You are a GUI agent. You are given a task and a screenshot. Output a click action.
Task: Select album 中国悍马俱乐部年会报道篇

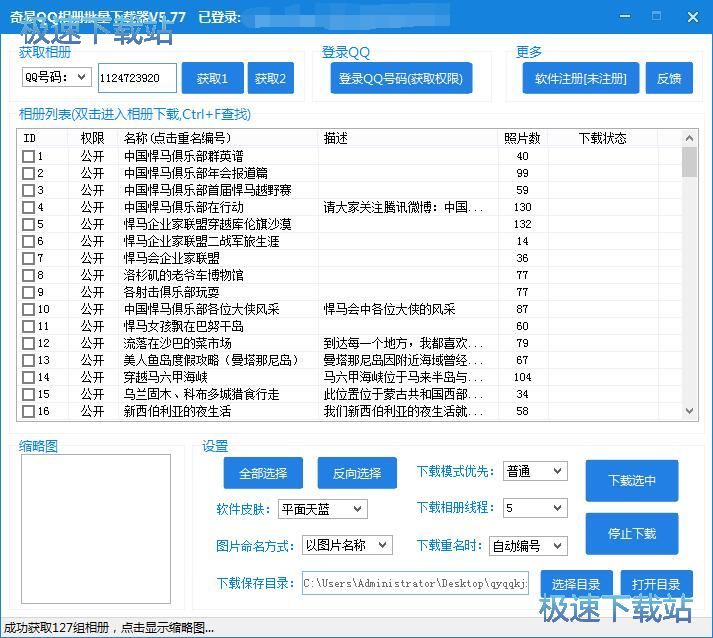pos(196,173)
